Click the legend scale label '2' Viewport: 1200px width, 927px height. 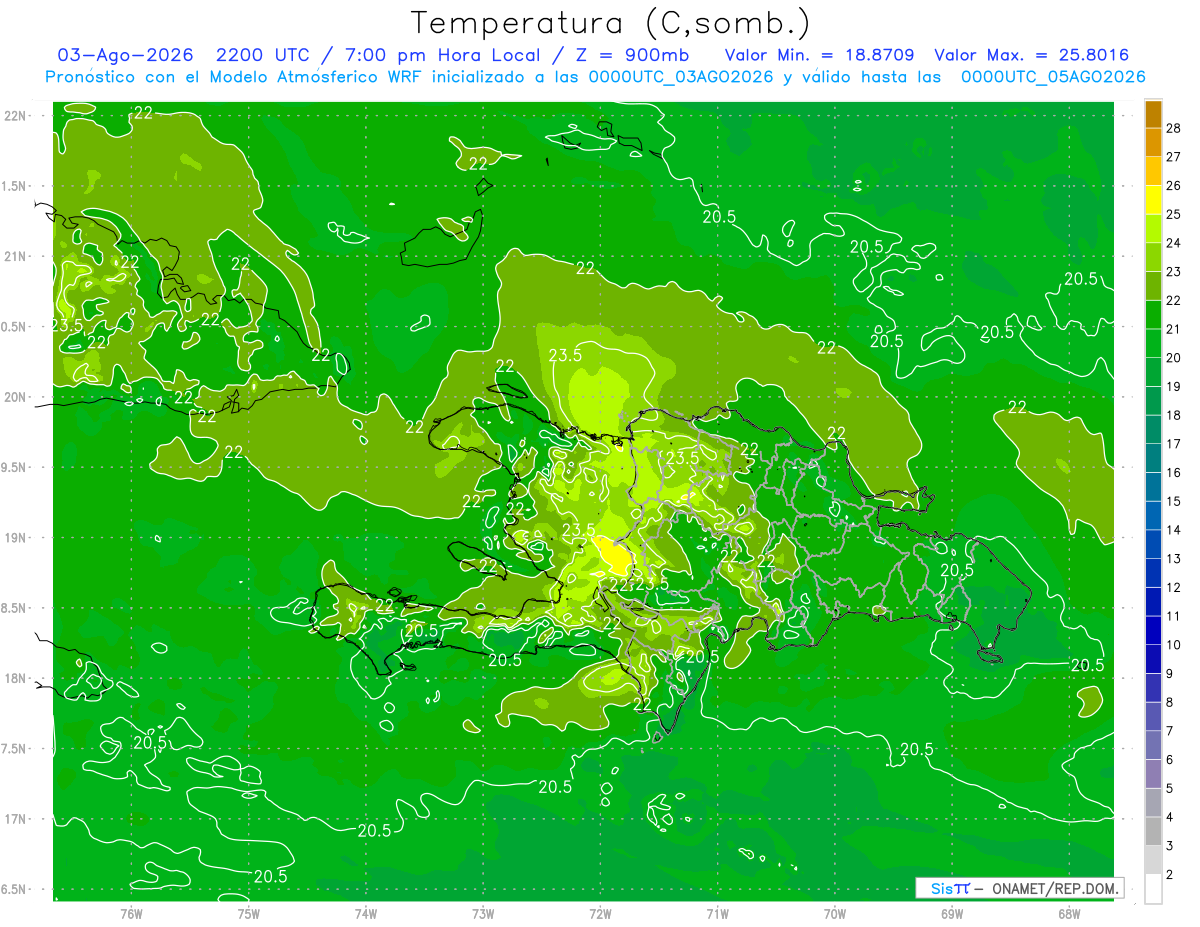click(x=1169, y=875)
